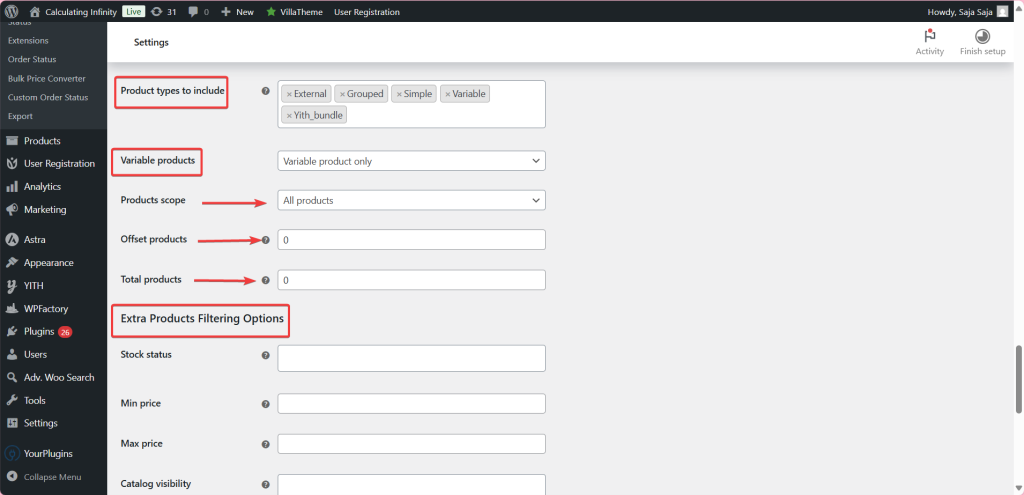
Task: Open Custom Order Status submenu item
Action: coord(48,97)
